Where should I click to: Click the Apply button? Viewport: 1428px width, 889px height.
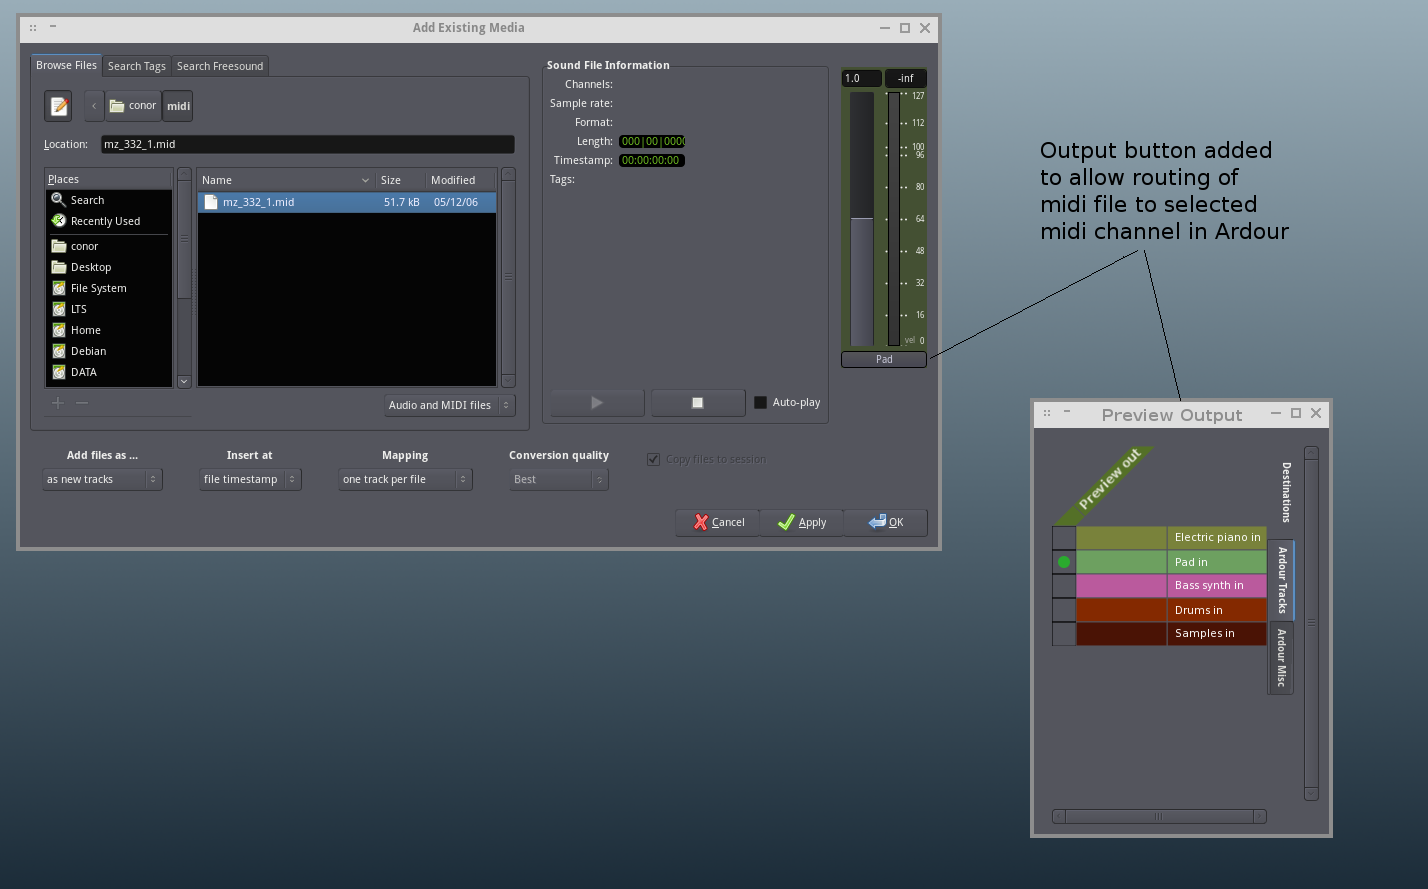click(x=801, y=522)
